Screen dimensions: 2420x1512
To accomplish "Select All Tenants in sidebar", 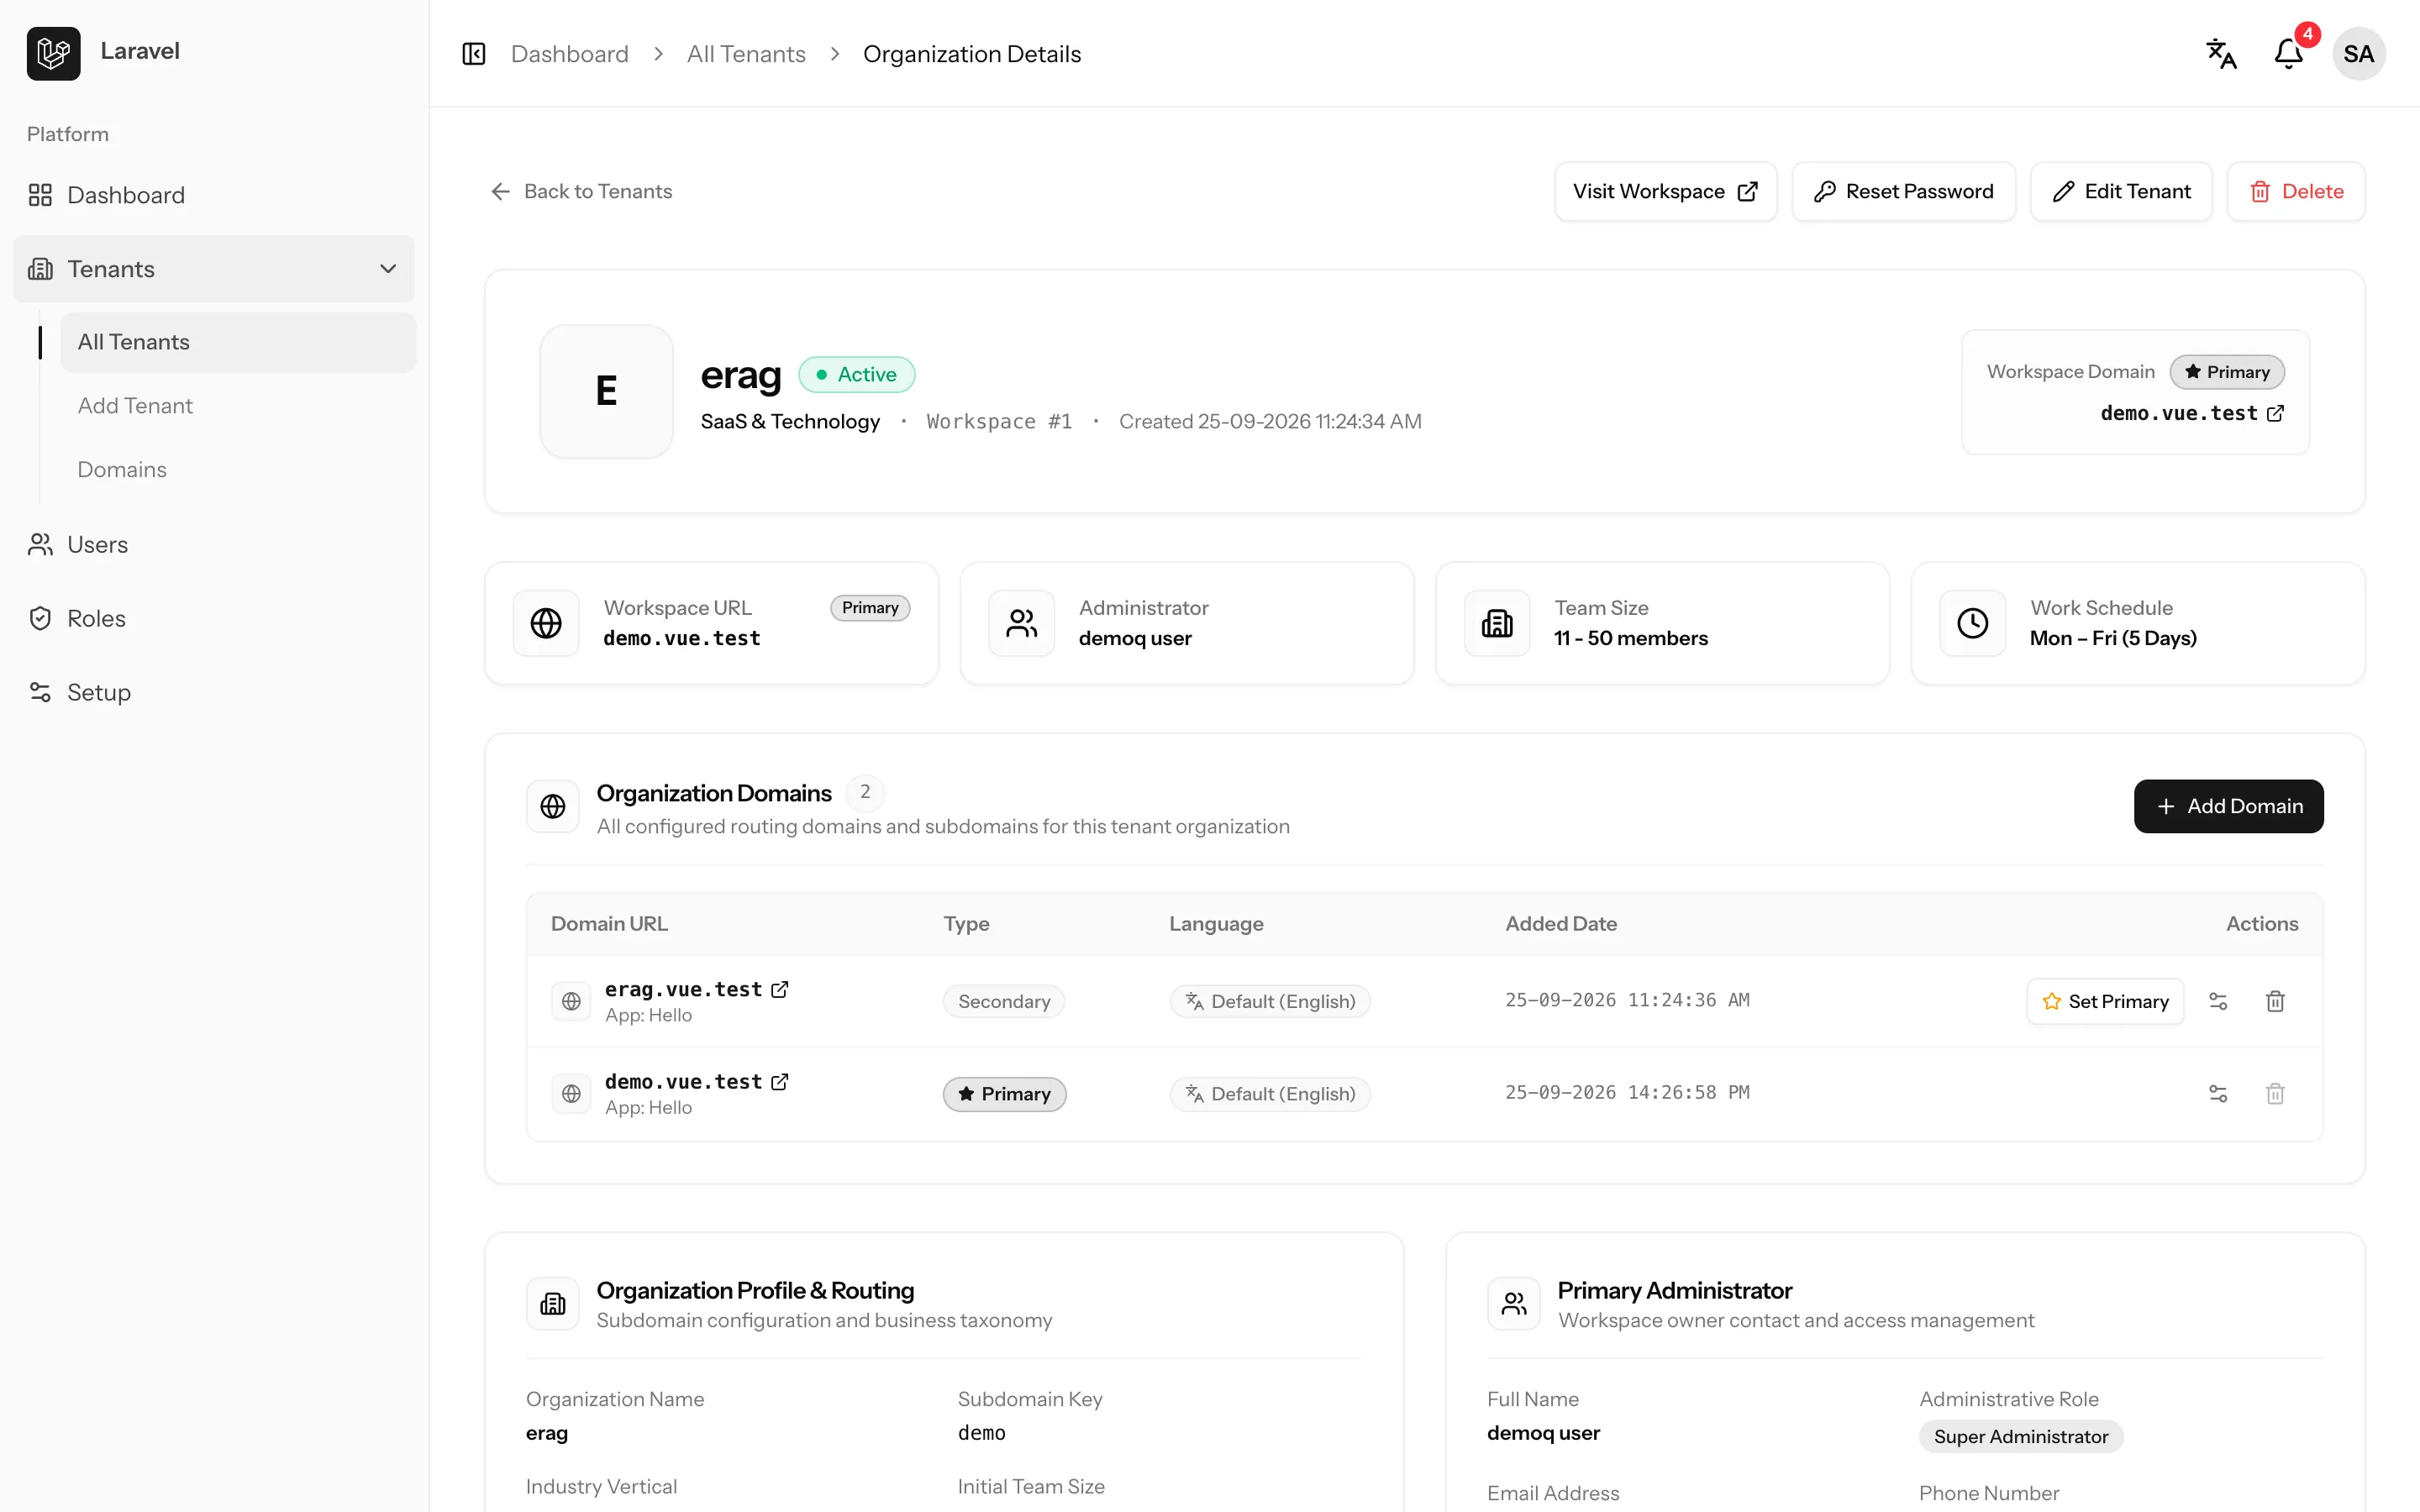I will pos(238,342).
